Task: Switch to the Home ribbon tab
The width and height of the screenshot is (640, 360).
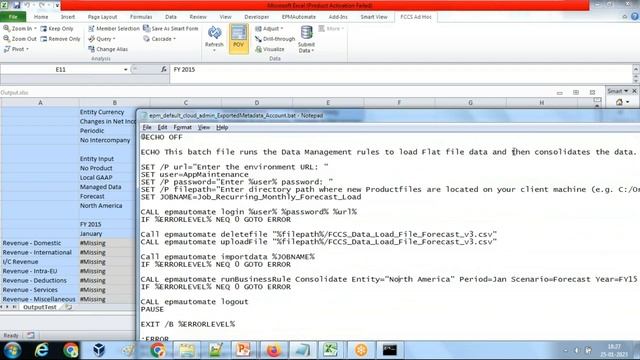Action: coord(41,17)
